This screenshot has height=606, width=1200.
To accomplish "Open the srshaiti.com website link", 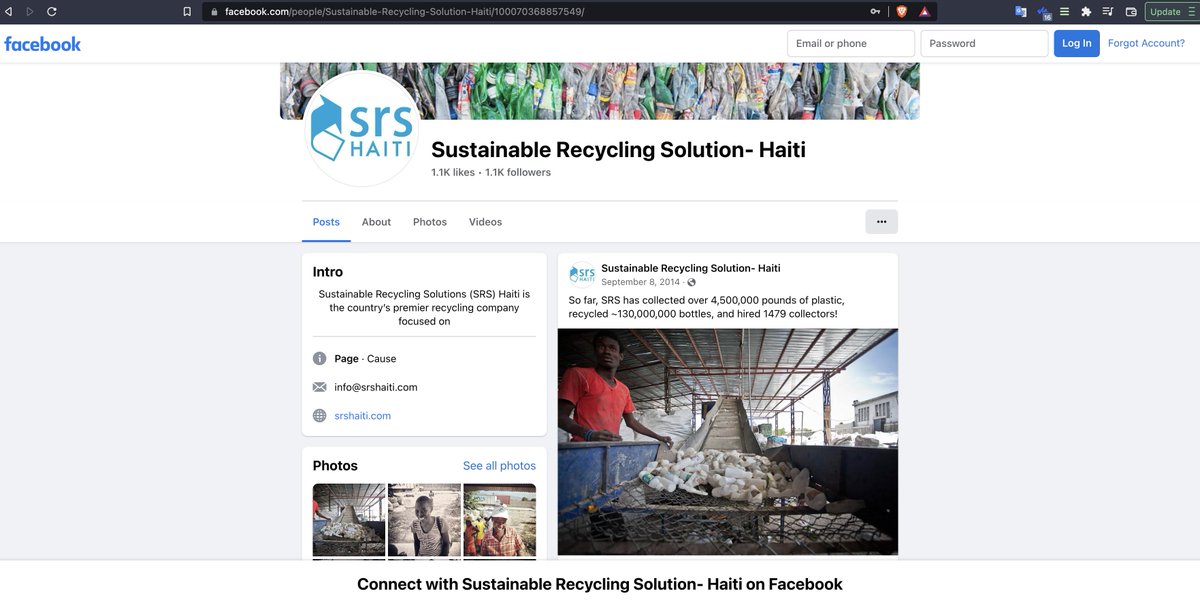I will click(x=363, y=415).
